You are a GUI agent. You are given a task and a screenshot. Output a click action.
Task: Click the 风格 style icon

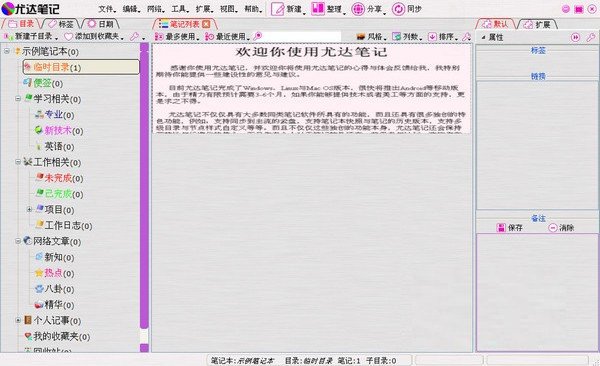360,37
